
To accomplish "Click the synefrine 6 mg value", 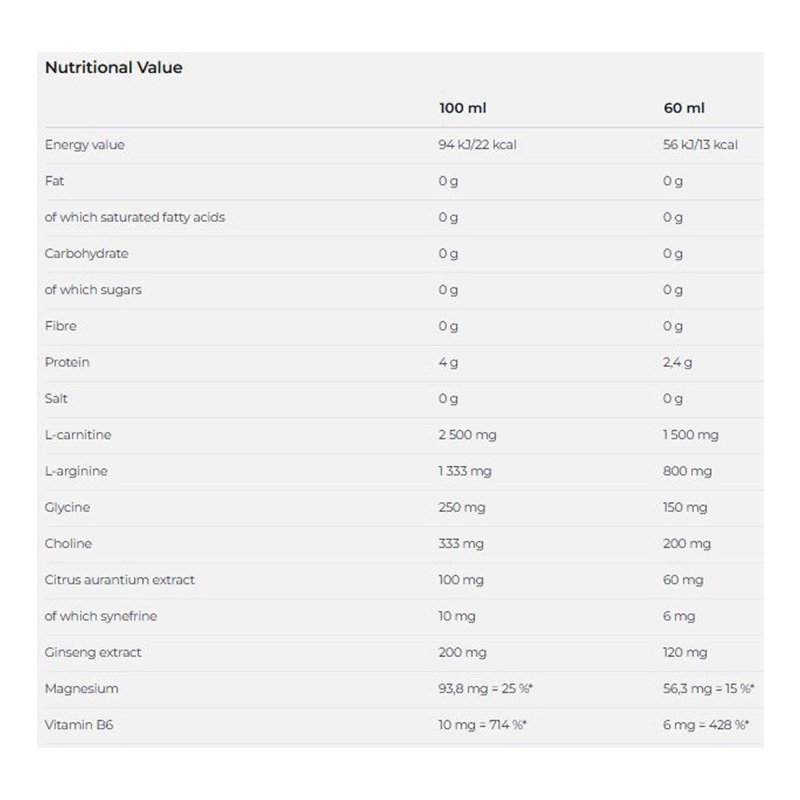I will click(x=679, y=616).
